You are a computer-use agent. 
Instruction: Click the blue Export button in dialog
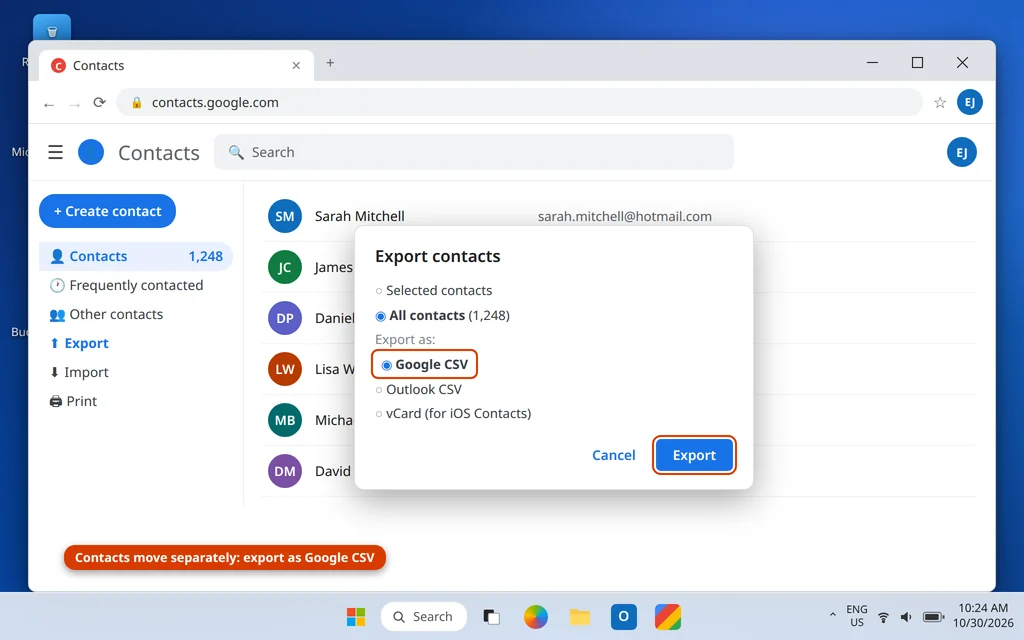pos(694,455)
